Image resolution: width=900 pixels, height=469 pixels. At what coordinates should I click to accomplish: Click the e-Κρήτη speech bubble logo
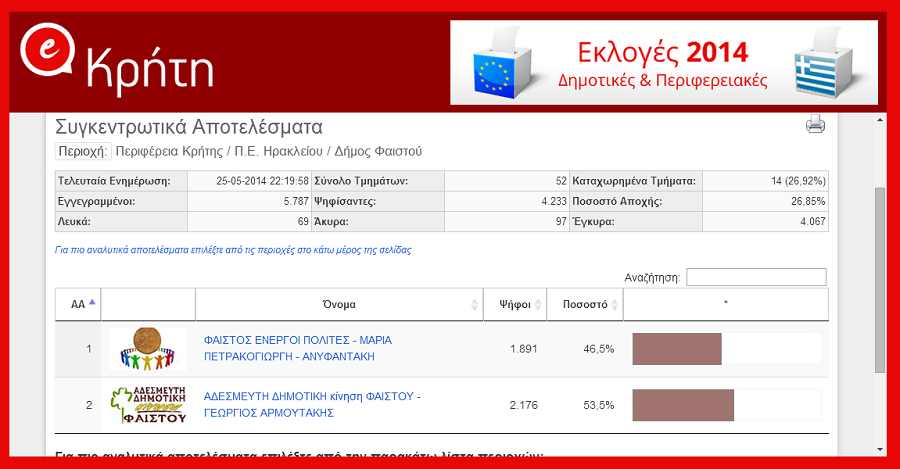tap(46, 62)
